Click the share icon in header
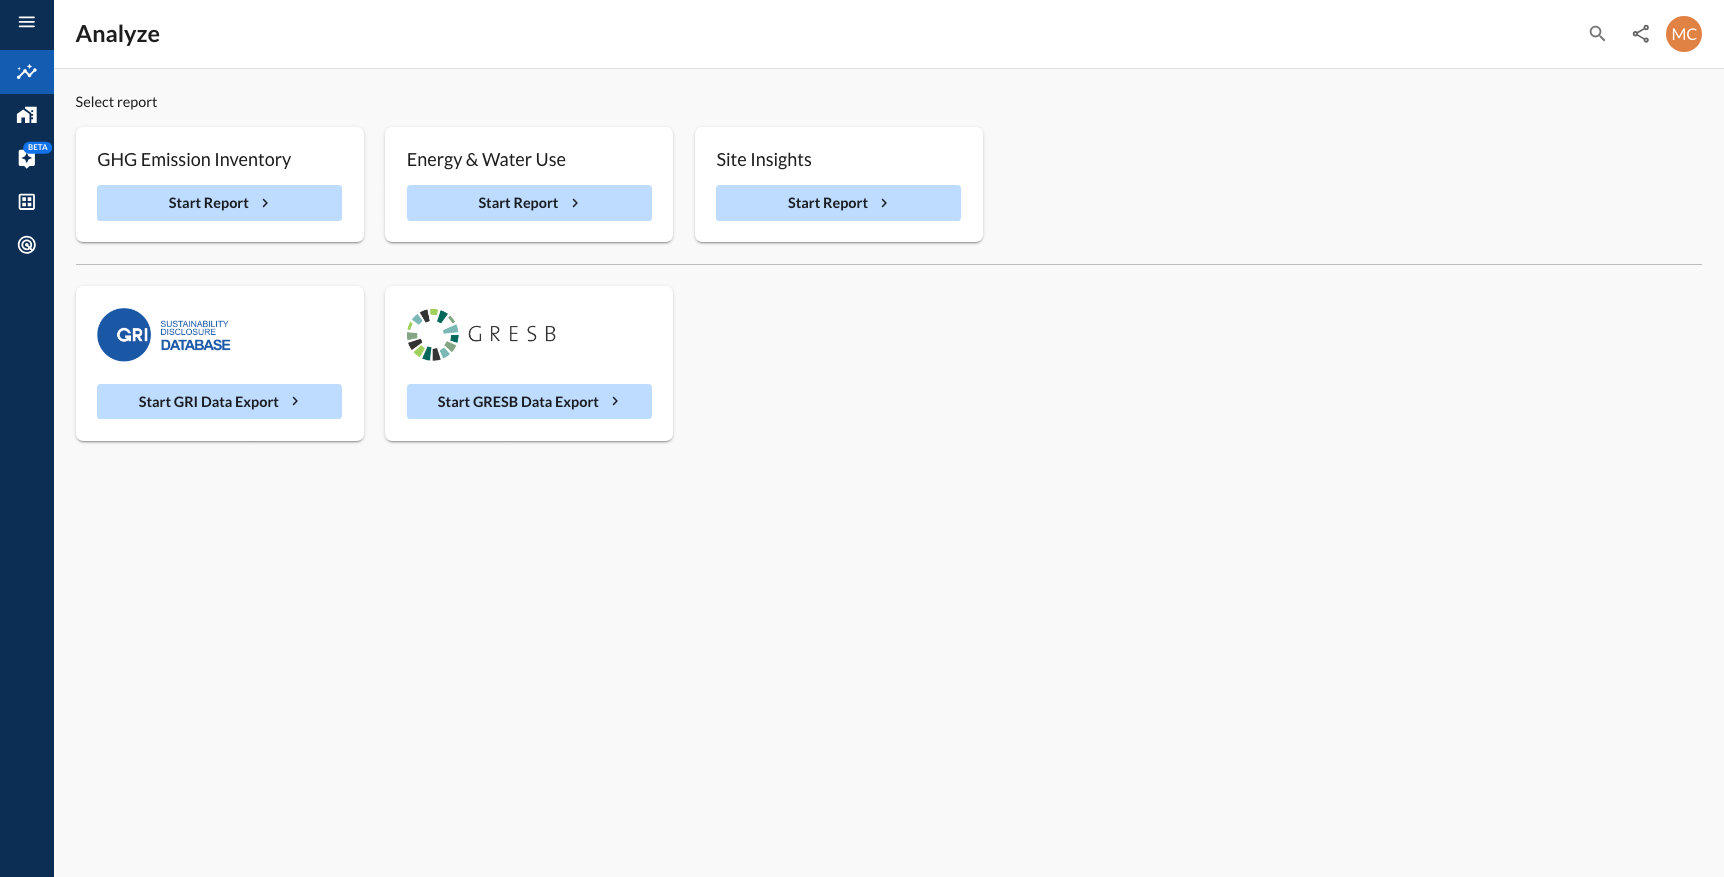This screenshot has width=1724, height=877. coord(1640,34)
